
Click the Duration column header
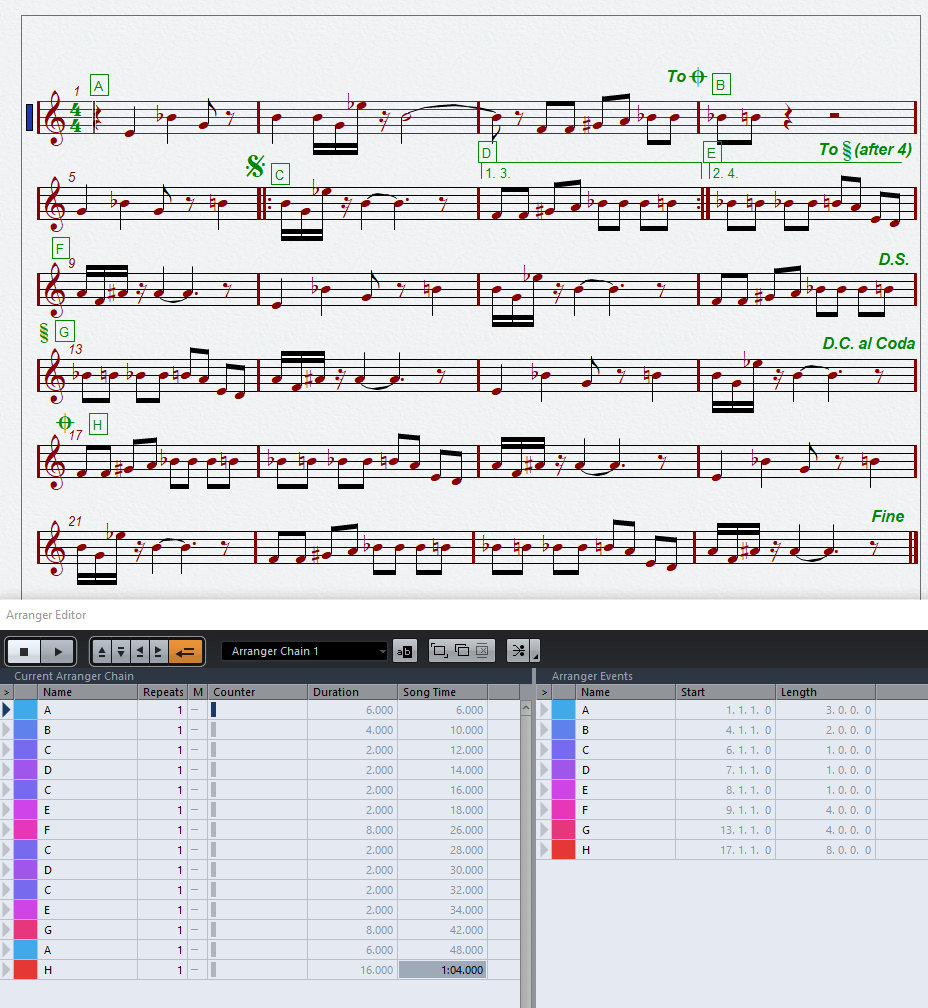click(x=352, y=692)
